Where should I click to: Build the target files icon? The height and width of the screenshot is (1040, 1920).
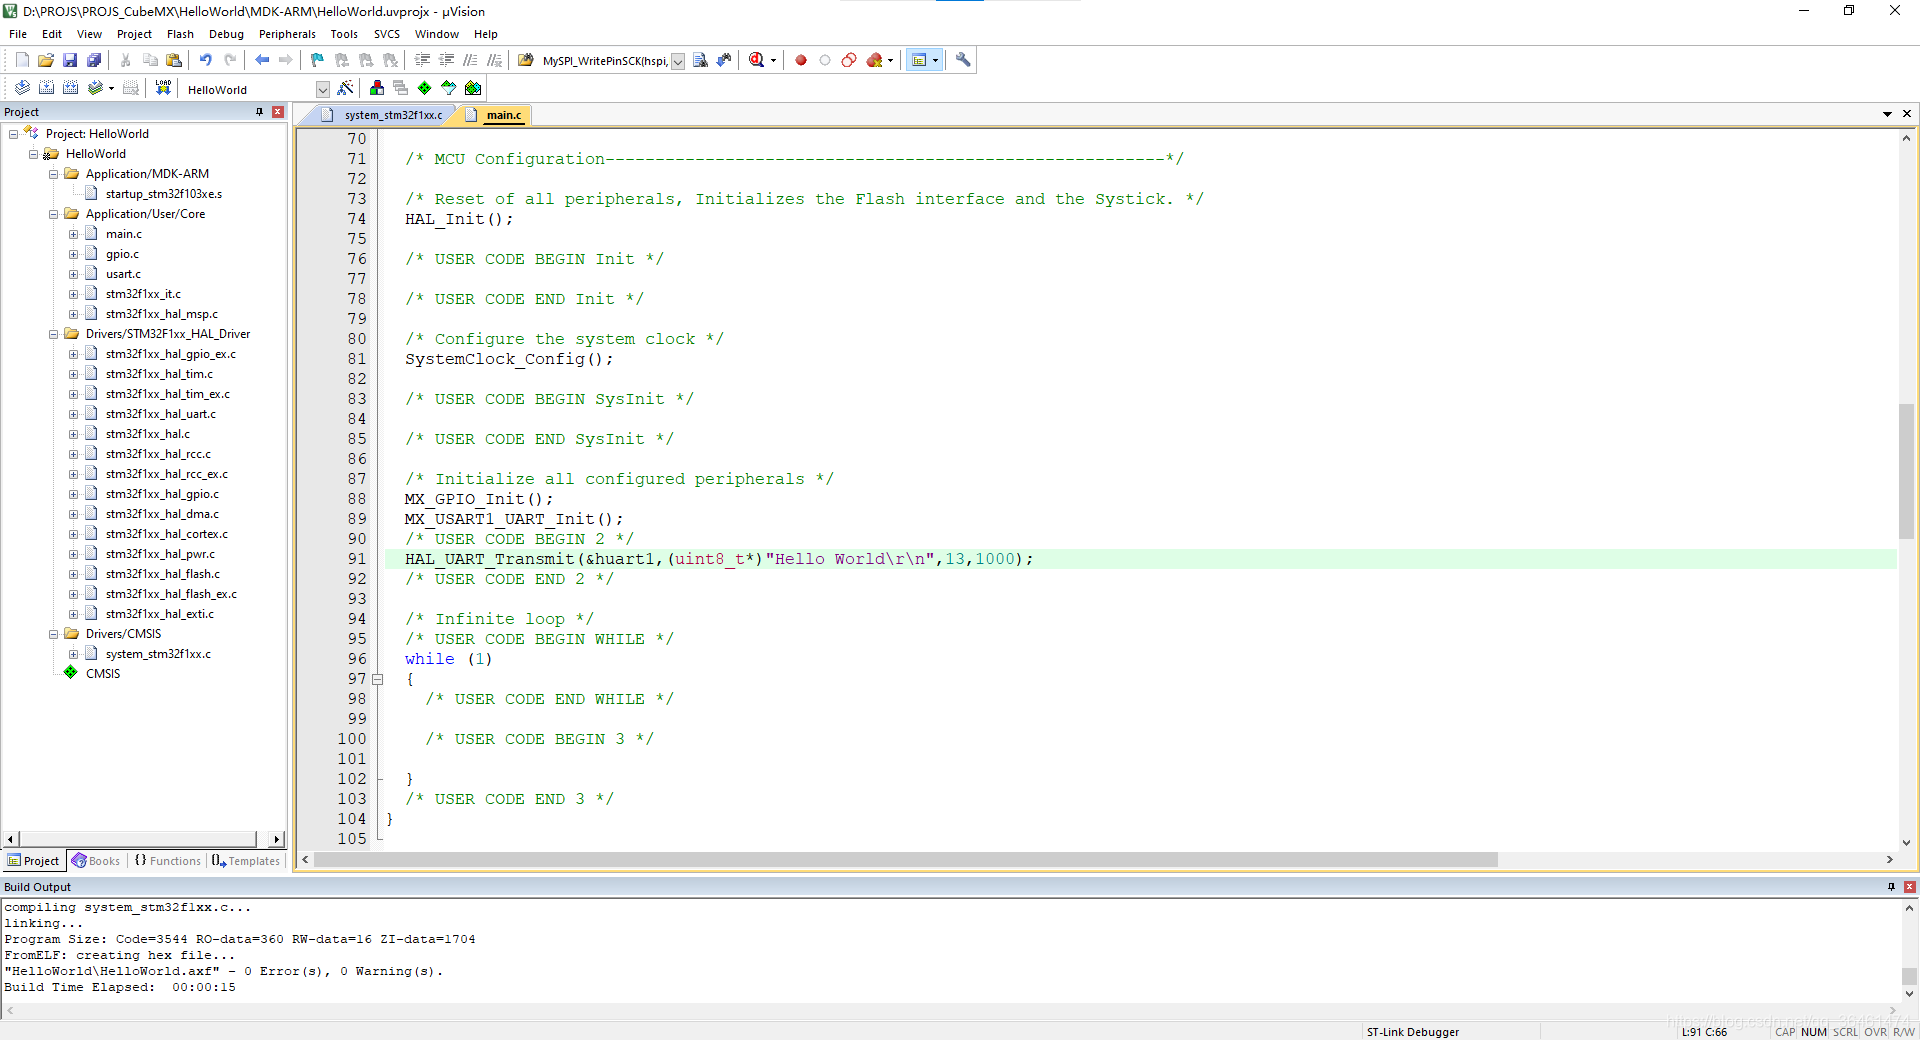pos(46,88)
